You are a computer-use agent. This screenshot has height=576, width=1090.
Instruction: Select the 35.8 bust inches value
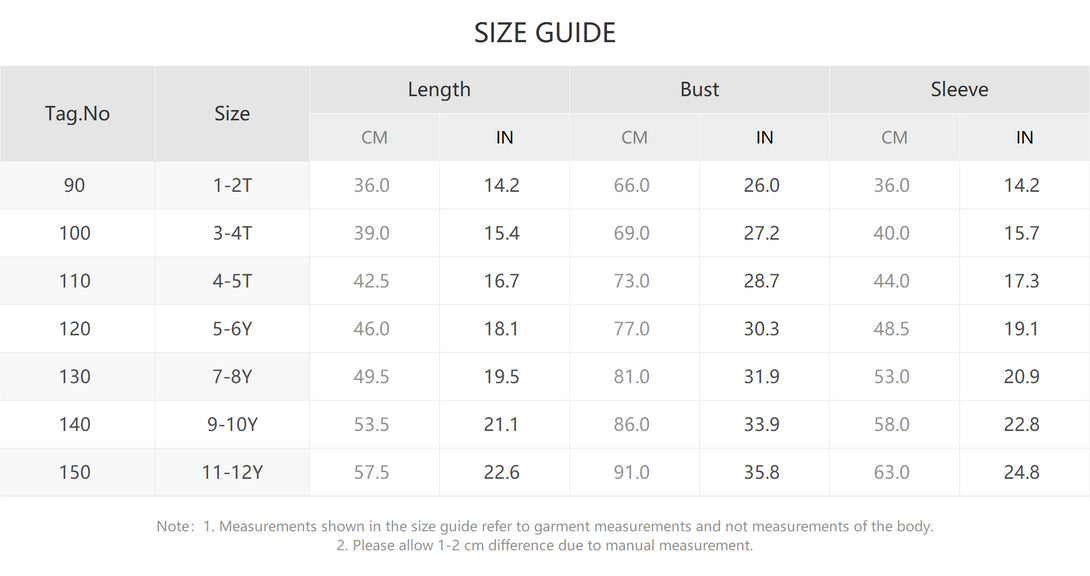762,472
